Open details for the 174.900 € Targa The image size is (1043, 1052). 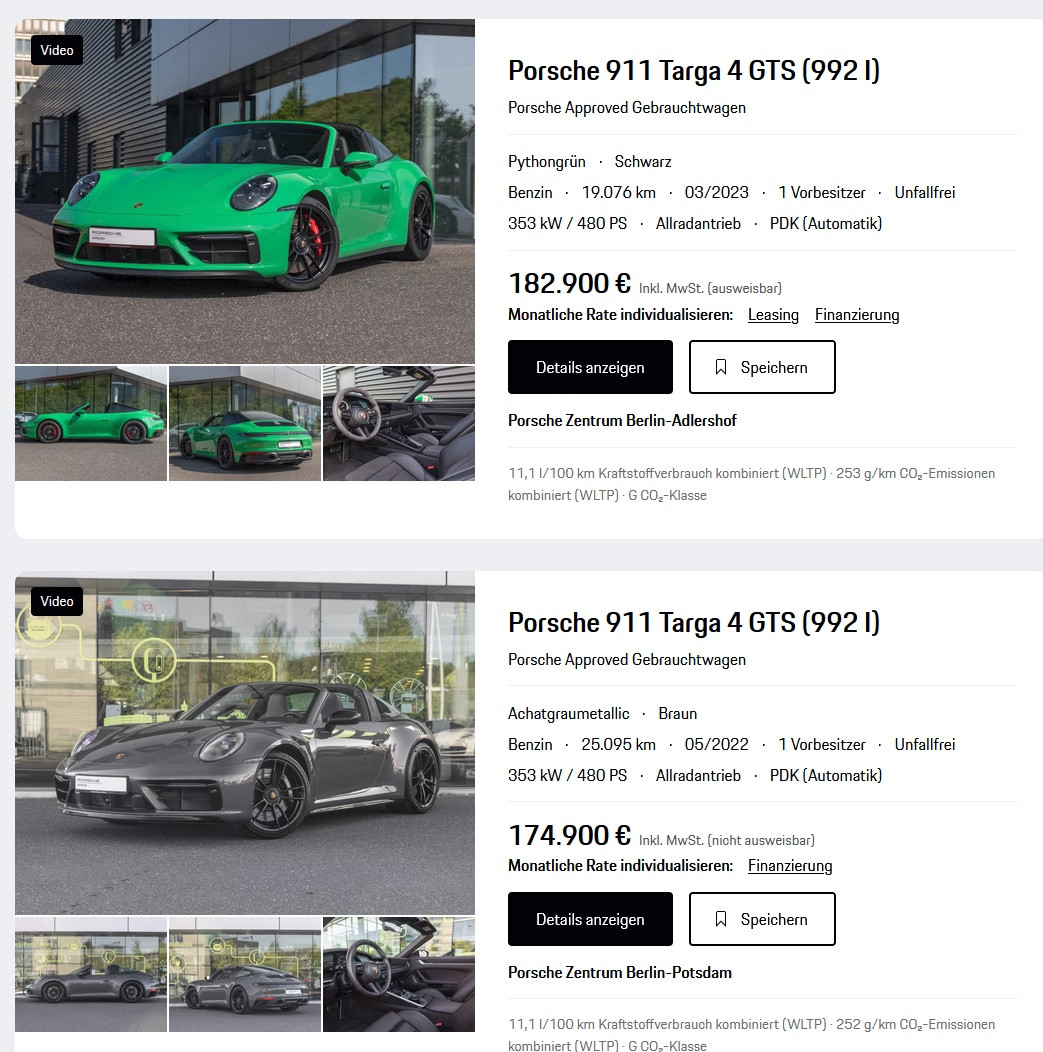click(x=590, y=919)
